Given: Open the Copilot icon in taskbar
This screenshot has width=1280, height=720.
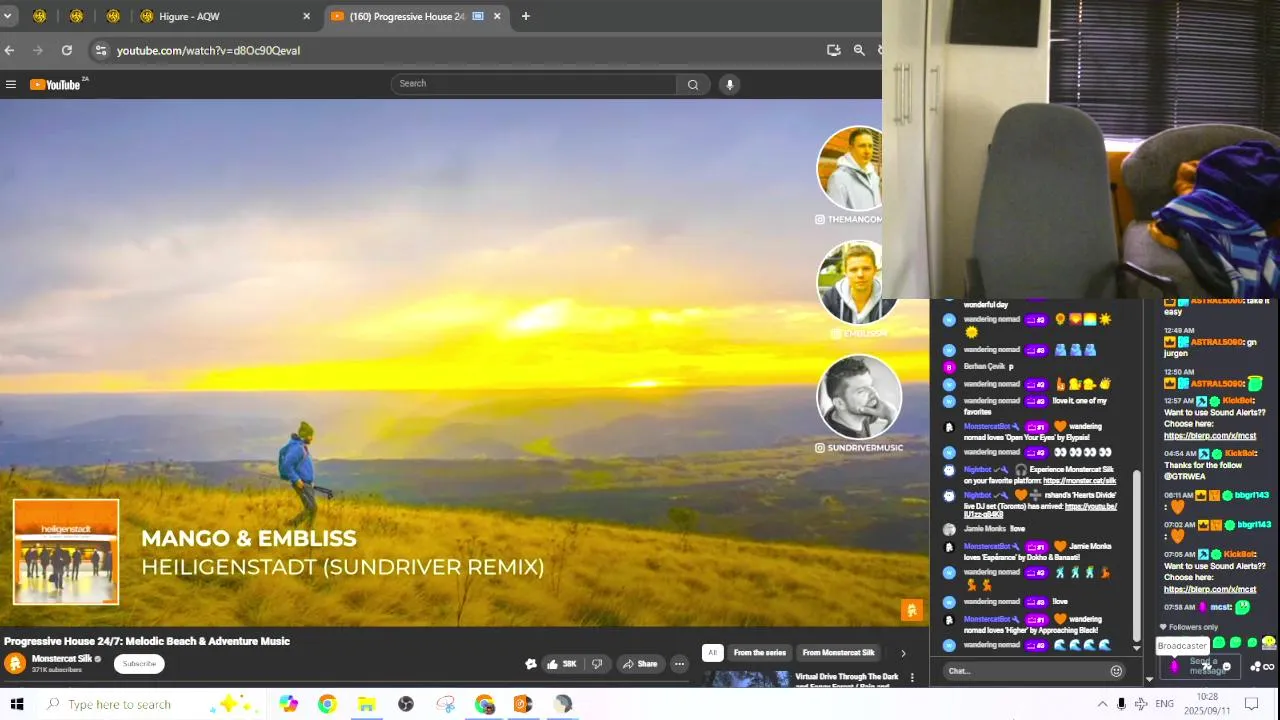Looking at the screenshot, I should tap(288, 704).
